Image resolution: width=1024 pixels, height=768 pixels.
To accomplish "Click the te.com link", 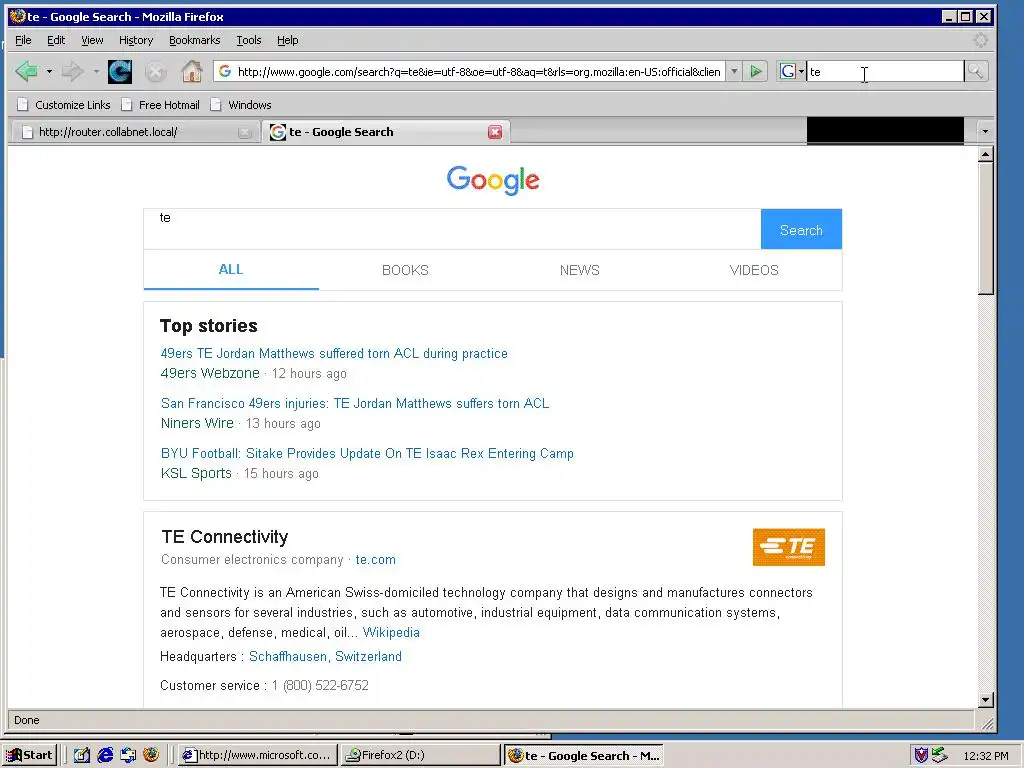I will click(376, 560).
